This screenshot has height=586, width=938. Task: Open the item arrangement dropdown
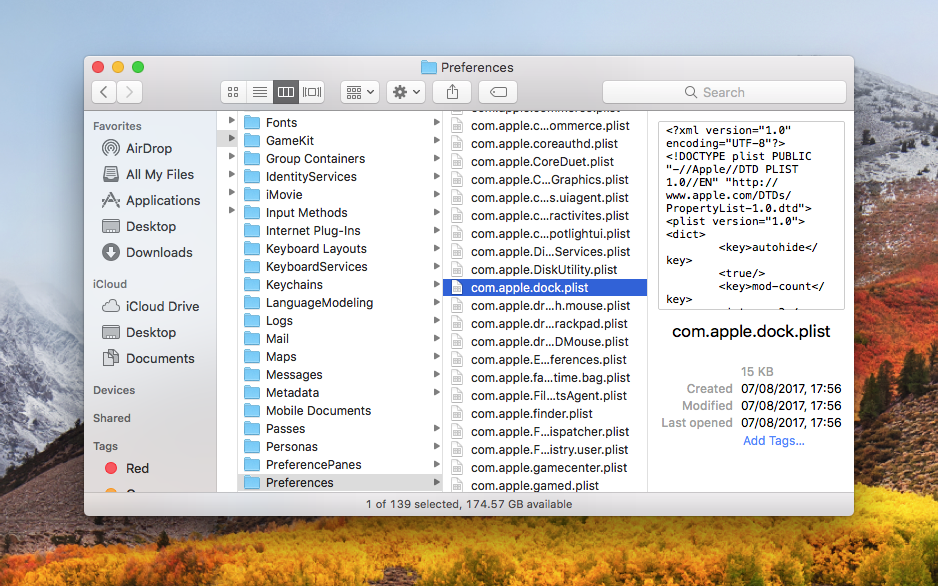click(360, 92)
